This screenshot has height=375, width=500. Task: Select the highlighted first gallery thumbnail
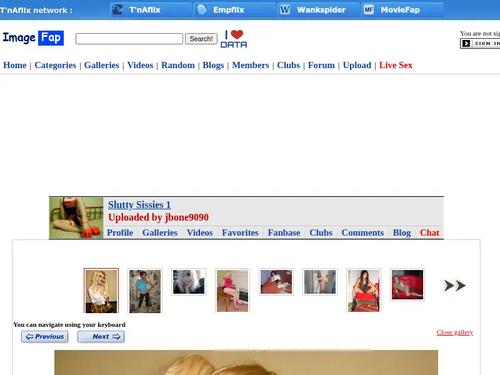(101, 291)
